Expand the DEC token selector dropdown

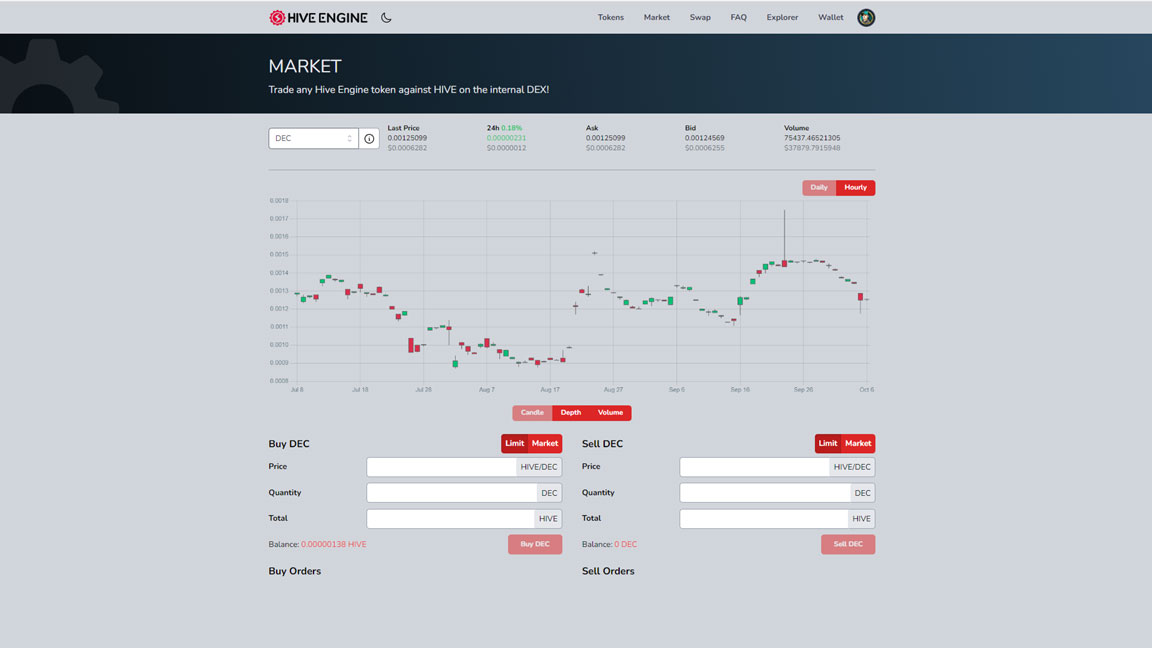[x=314, y=139]
